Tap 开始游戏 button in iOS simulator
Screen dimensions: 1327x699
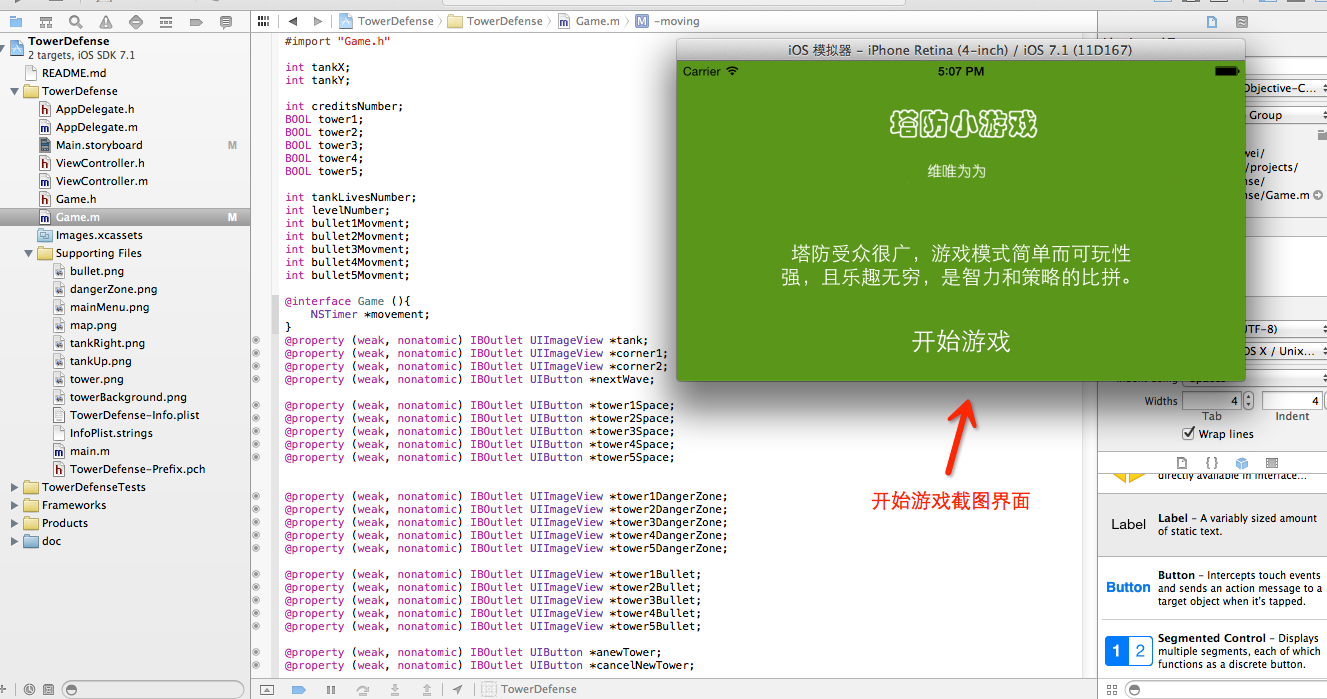coord(961,341)
